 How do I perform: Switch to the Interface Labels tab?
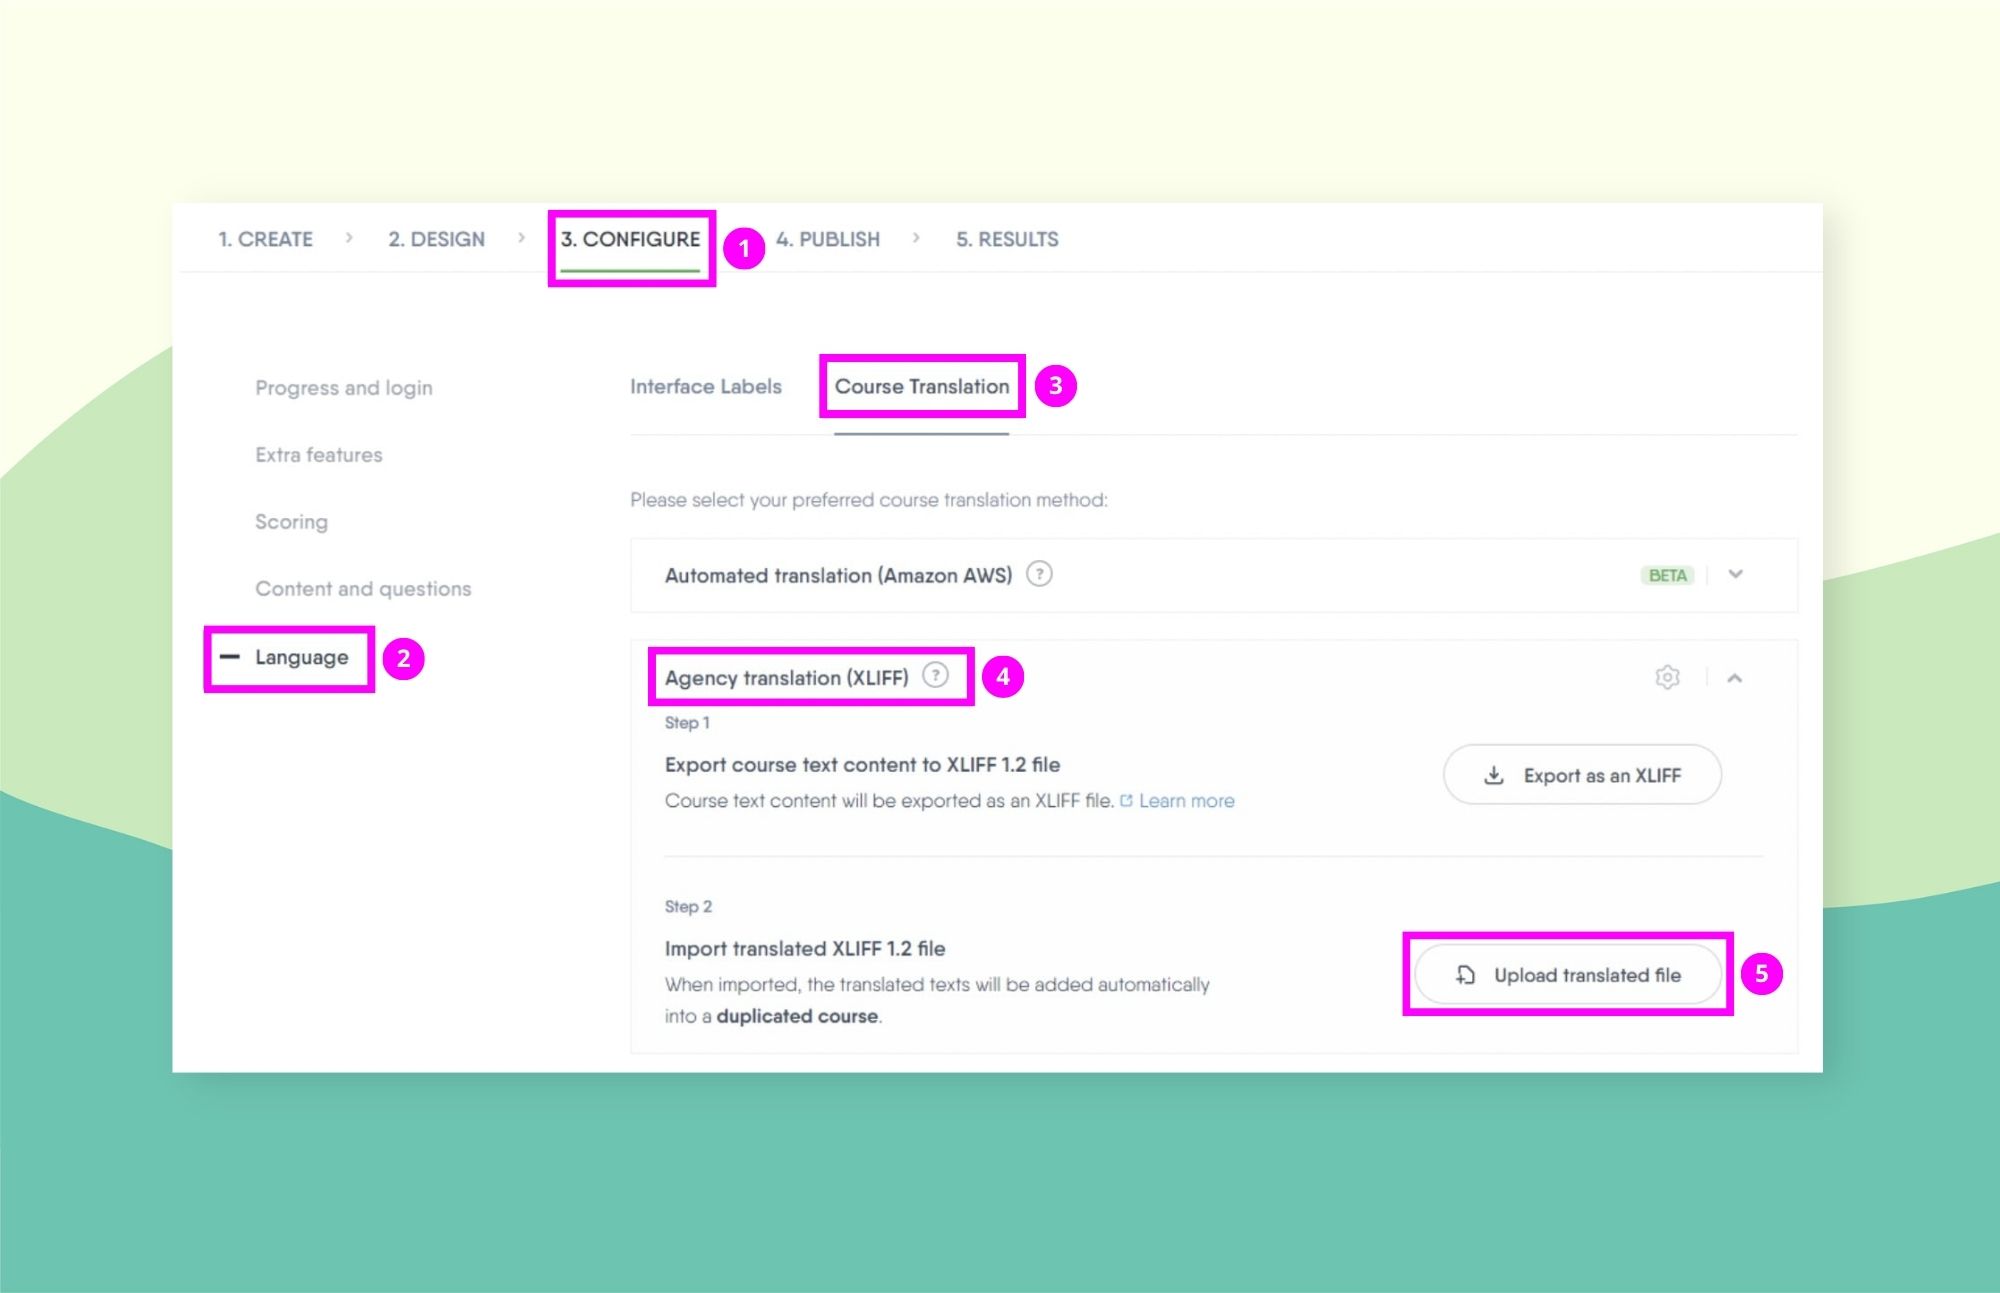coord(704,386)
